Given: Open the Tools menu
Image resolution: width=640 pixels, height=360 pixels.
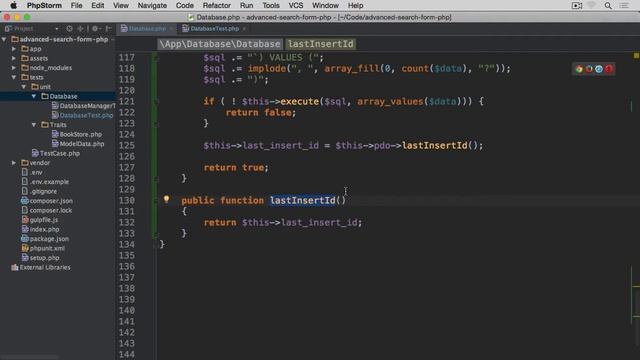Looking at the screenshot, I should 271,5.
